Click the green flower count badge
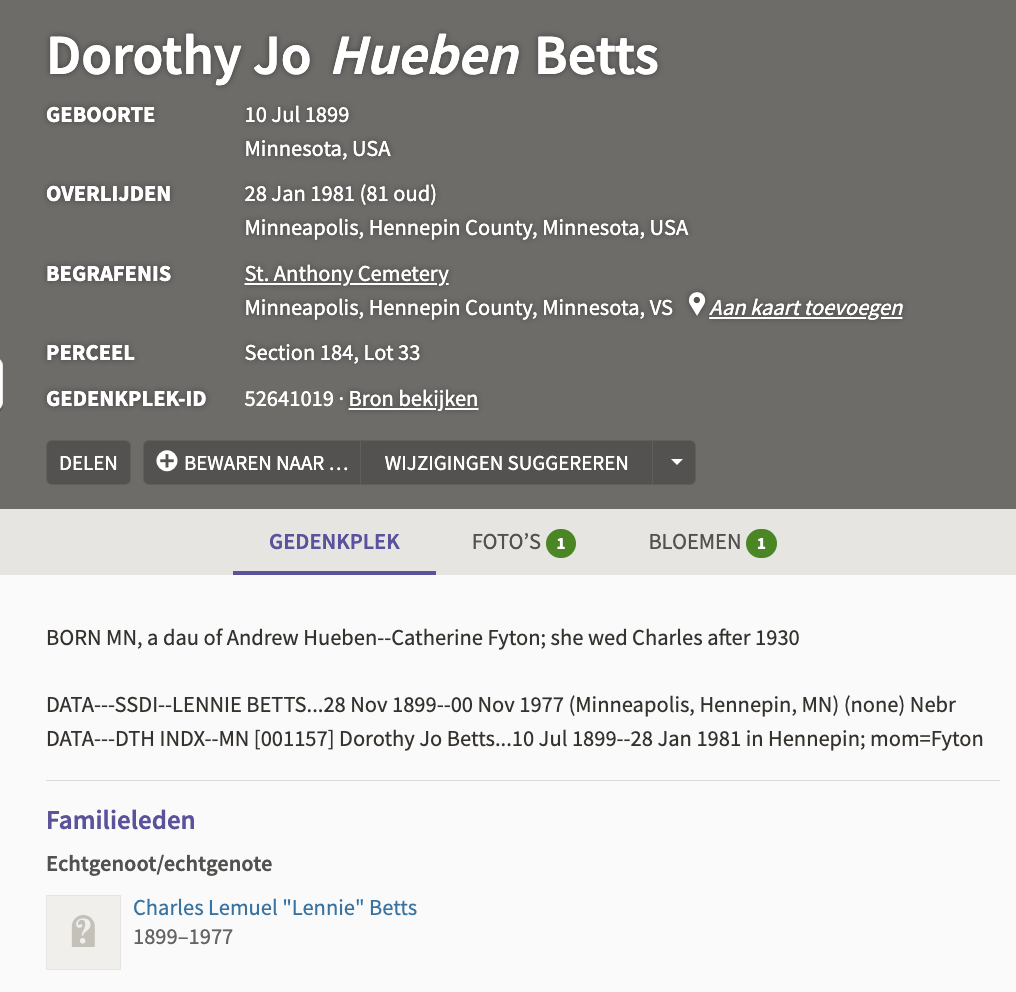Screen dimensions: 1016x992 pos(761,543)
